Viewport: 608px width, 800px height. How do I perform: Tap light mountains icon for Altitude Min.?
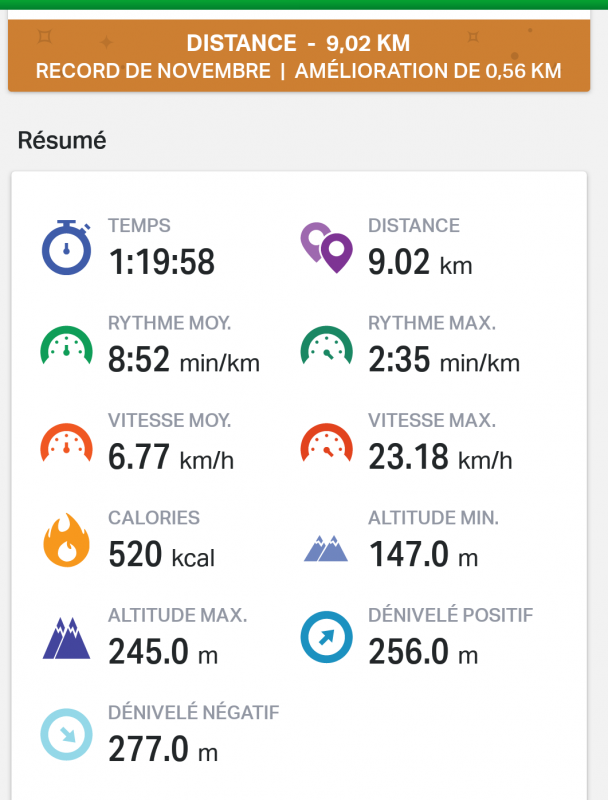click(326, 548)
